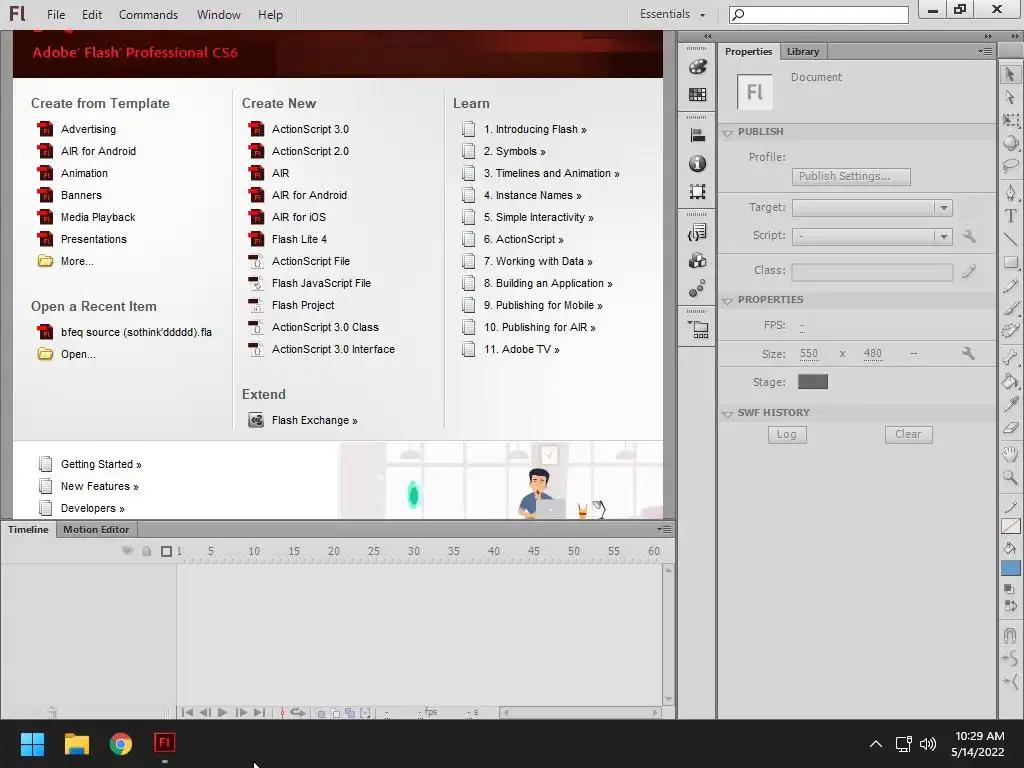The width and height of the screenshot is (1024, 768).
Task: Toggle the timeline Loop playback button
Action: [x=298, y=712]
